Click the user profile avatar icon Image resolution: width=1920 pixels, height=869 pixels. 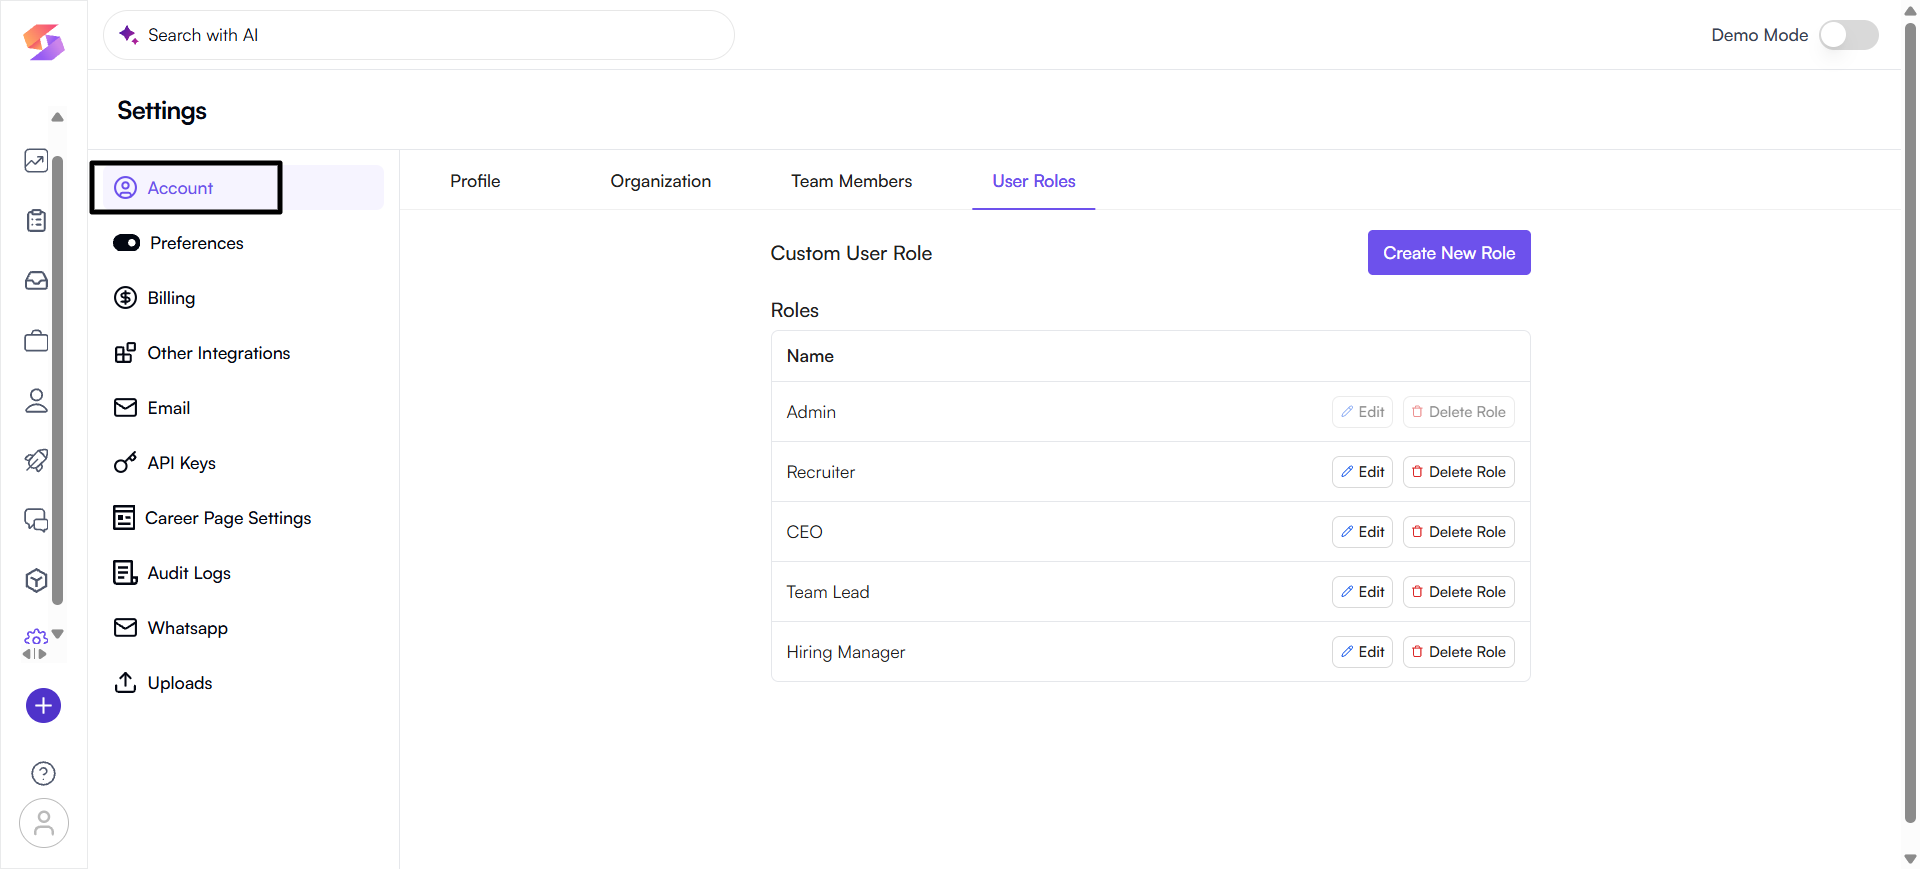43,823
